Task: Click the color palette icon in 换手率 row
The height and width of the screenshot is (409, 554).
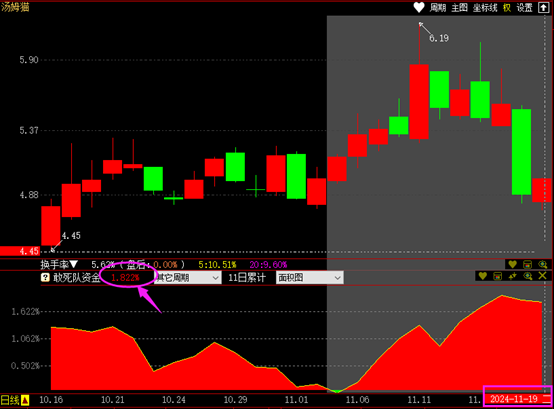Action: point(527,264)
